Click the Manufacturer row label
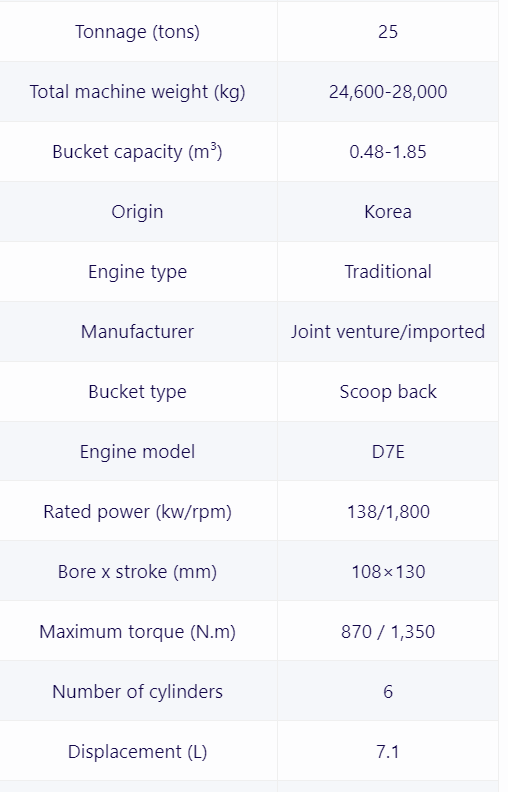This screenshot has height=792, width=508. 137,332
